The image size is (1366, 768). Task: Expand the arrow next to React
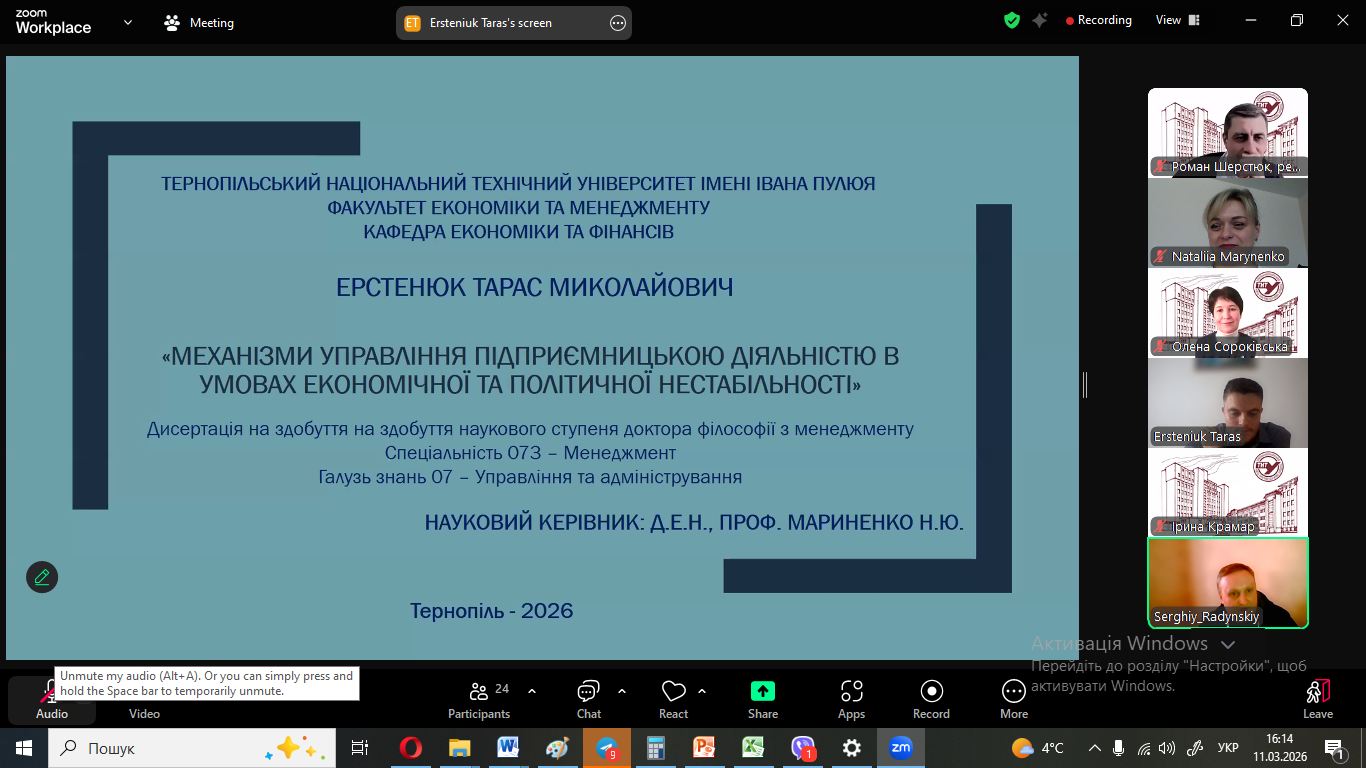[702, 691]
